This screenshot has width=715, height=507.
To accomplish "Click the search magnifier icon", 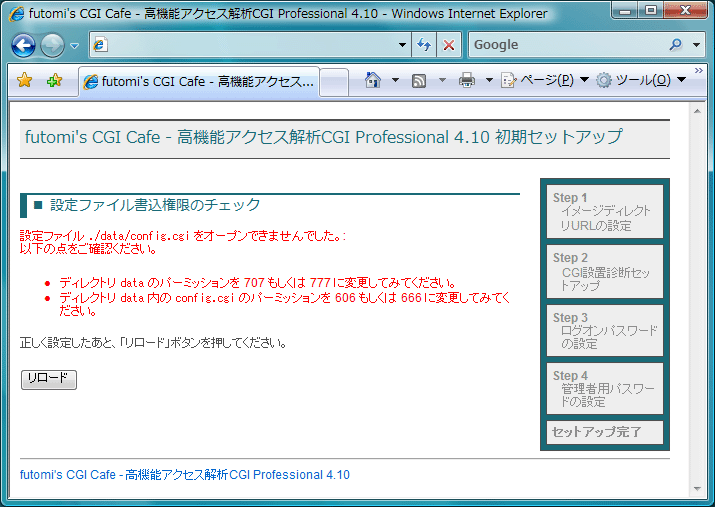I will (x=676, y=45).
